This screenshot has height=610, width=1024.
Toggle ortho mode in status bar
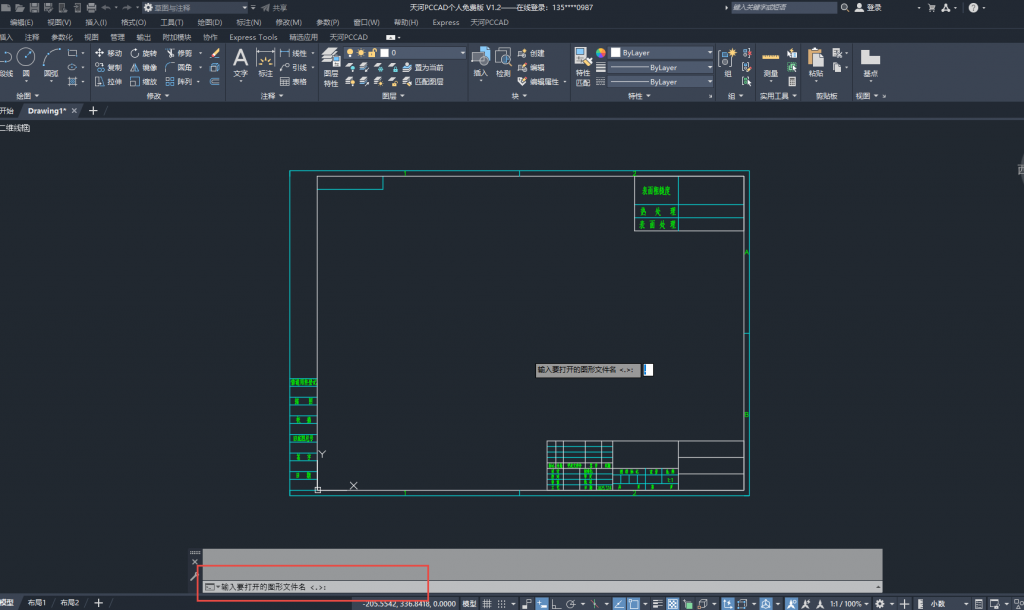point(556,604)
